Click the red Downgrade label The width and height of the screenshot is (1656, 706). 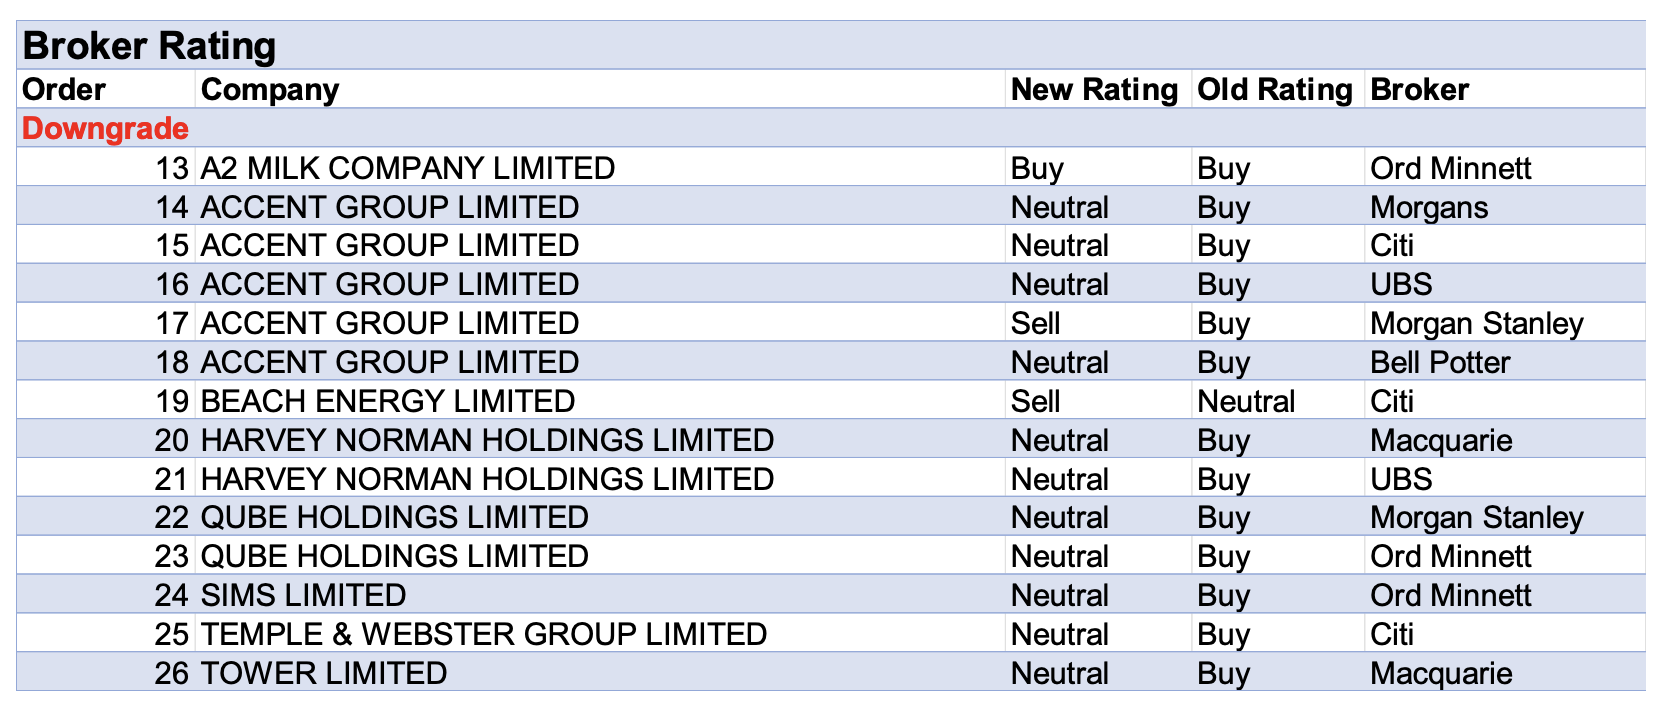(105, 129)
